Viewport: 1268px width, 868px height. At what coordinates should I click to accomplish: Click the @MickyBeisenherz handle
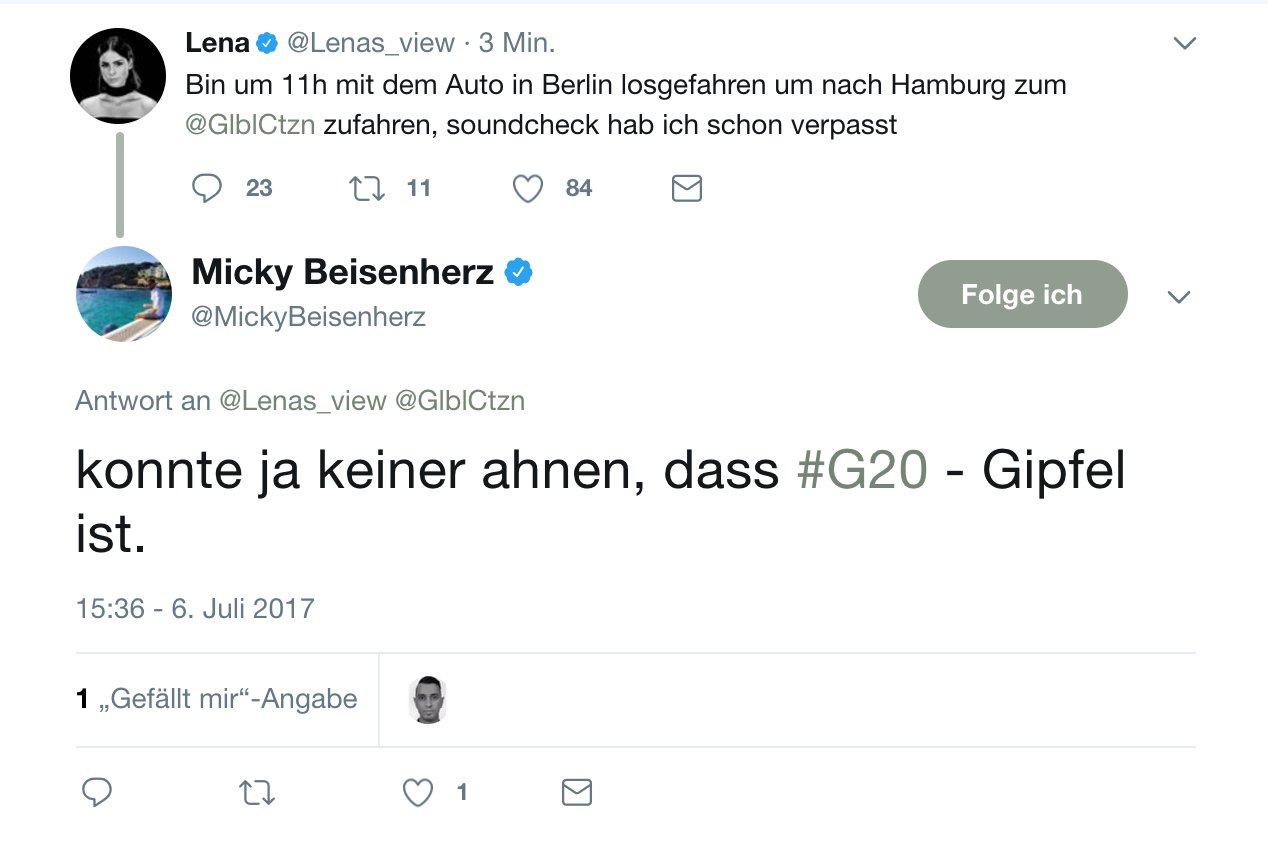[x=308, y=317]
